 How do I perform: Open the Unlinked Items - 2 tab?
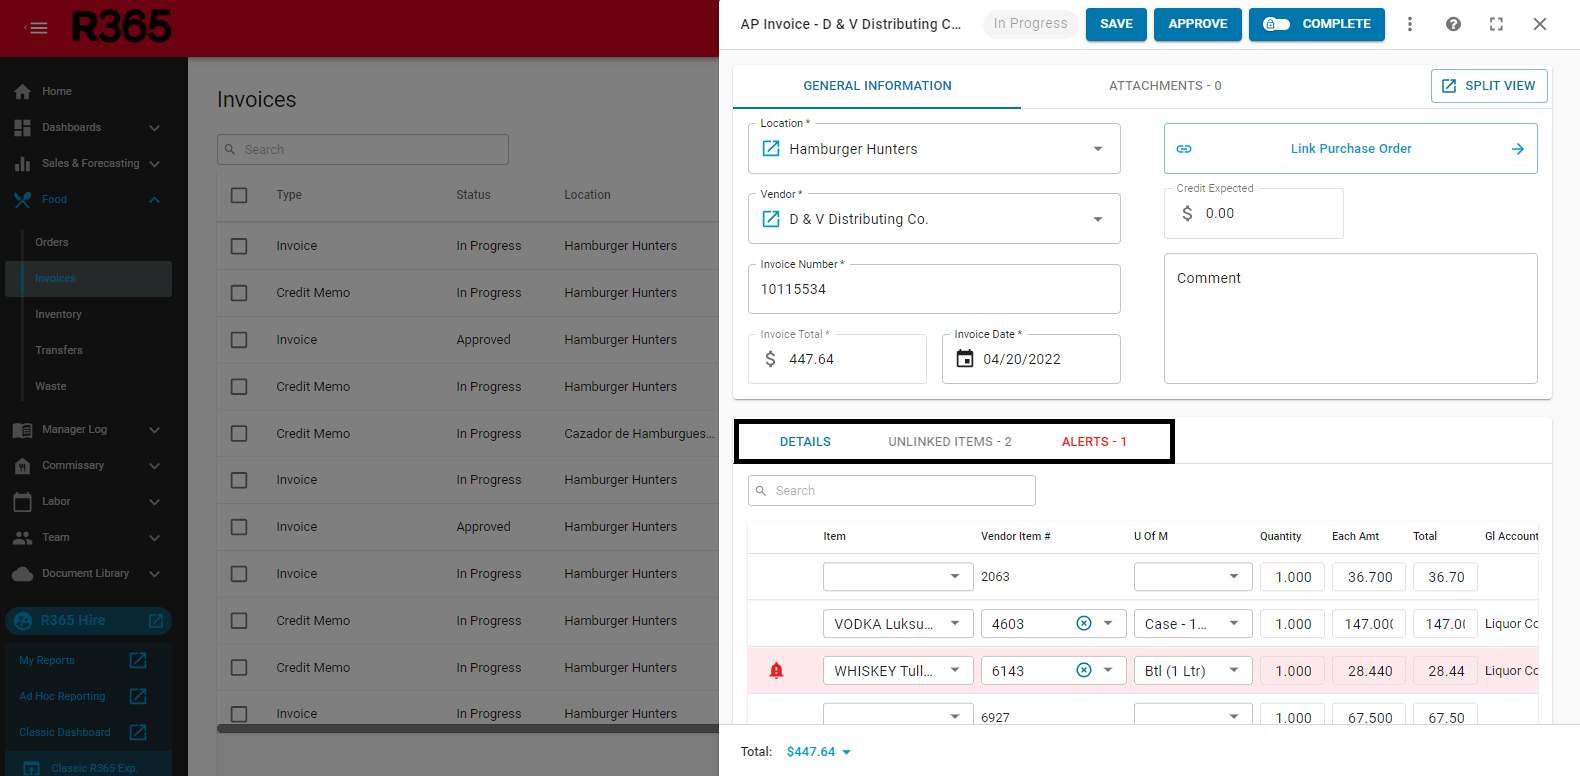[x=949, y=442]
